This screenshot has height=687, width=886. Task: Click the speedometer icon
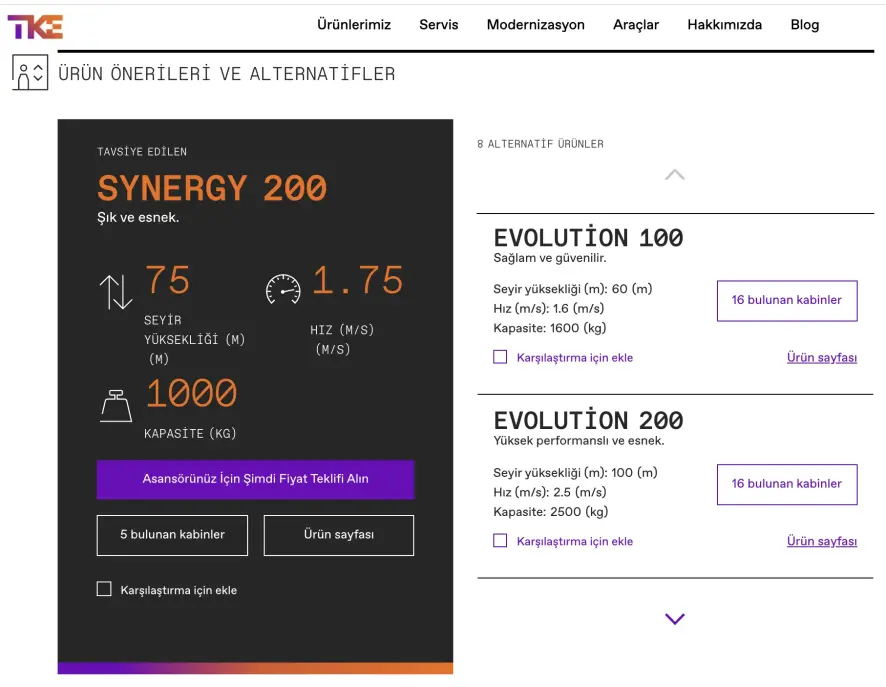(x=283, y=289)
